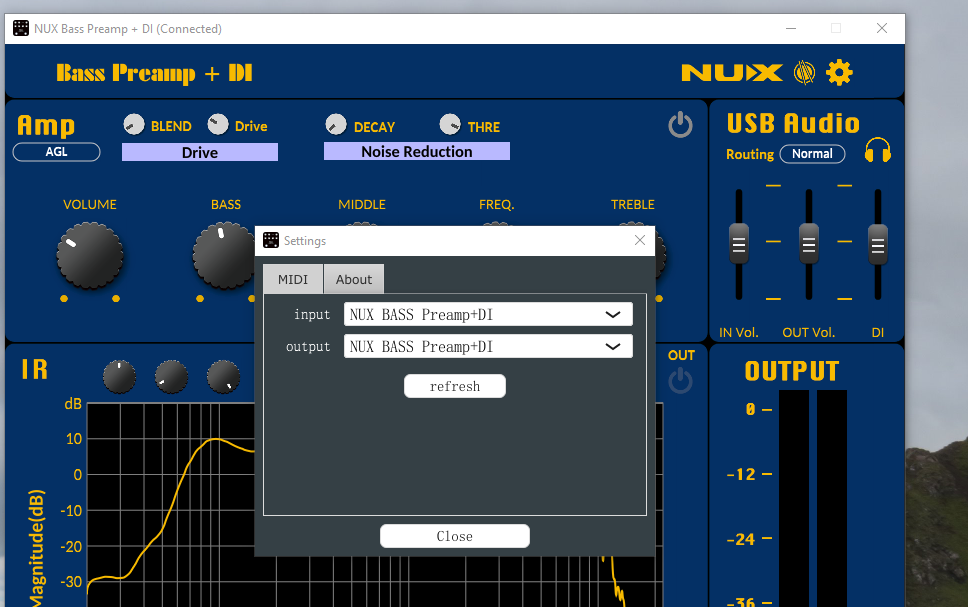Open the MIDI output device dropdown
This screenshot has height=607, width=968.
(x=488, y=346)
